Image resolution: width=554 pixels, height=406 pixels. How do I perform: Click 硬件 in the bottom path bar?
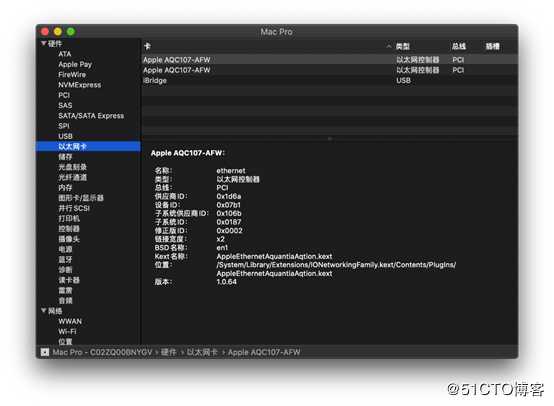169,352
